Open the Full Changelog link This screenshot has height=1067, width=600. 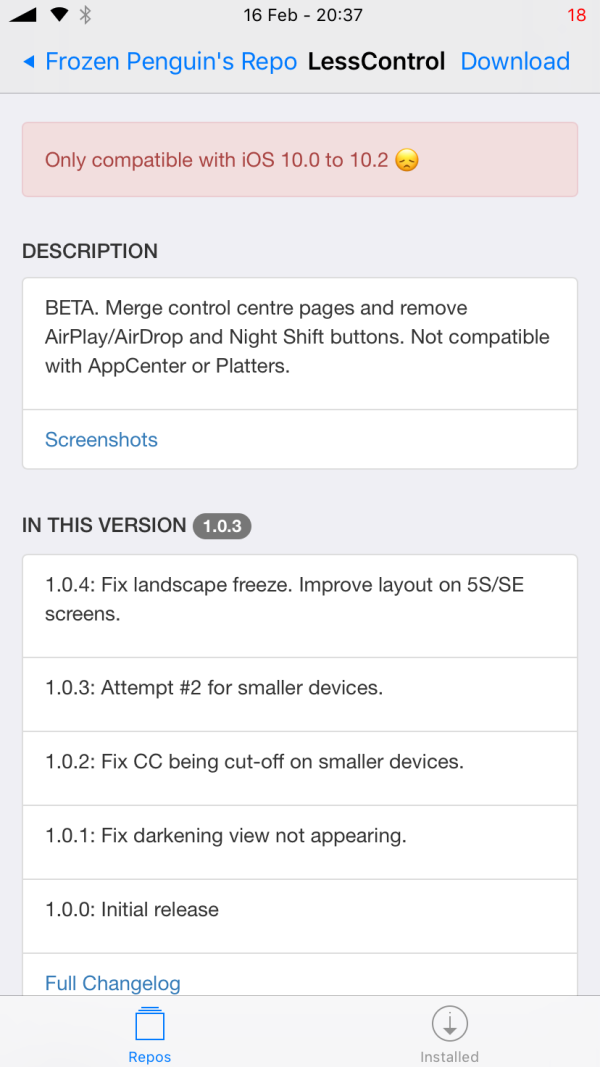[113, 983]
